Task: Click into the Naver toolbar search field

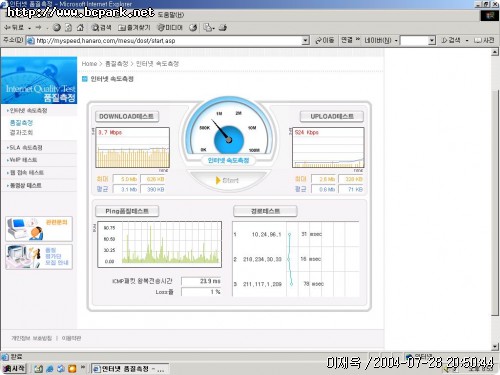Action: pos(415,41)
